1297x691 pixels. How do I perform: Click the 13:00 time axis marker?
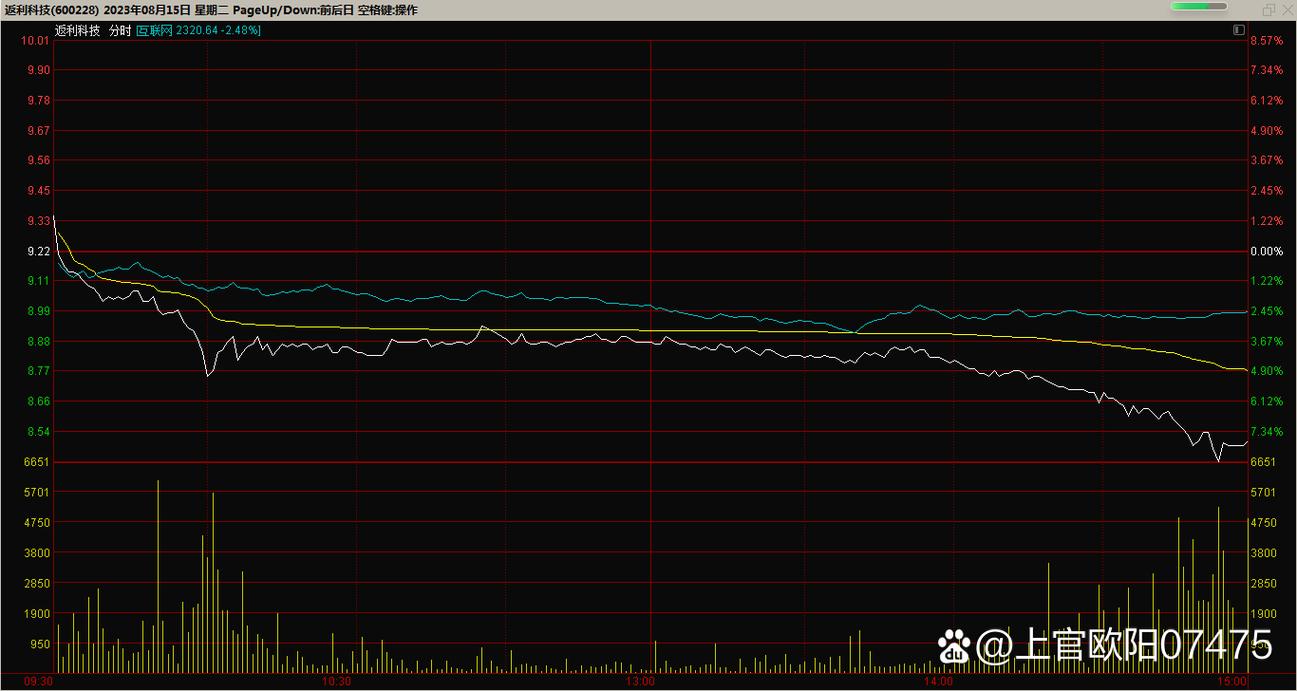639,681
